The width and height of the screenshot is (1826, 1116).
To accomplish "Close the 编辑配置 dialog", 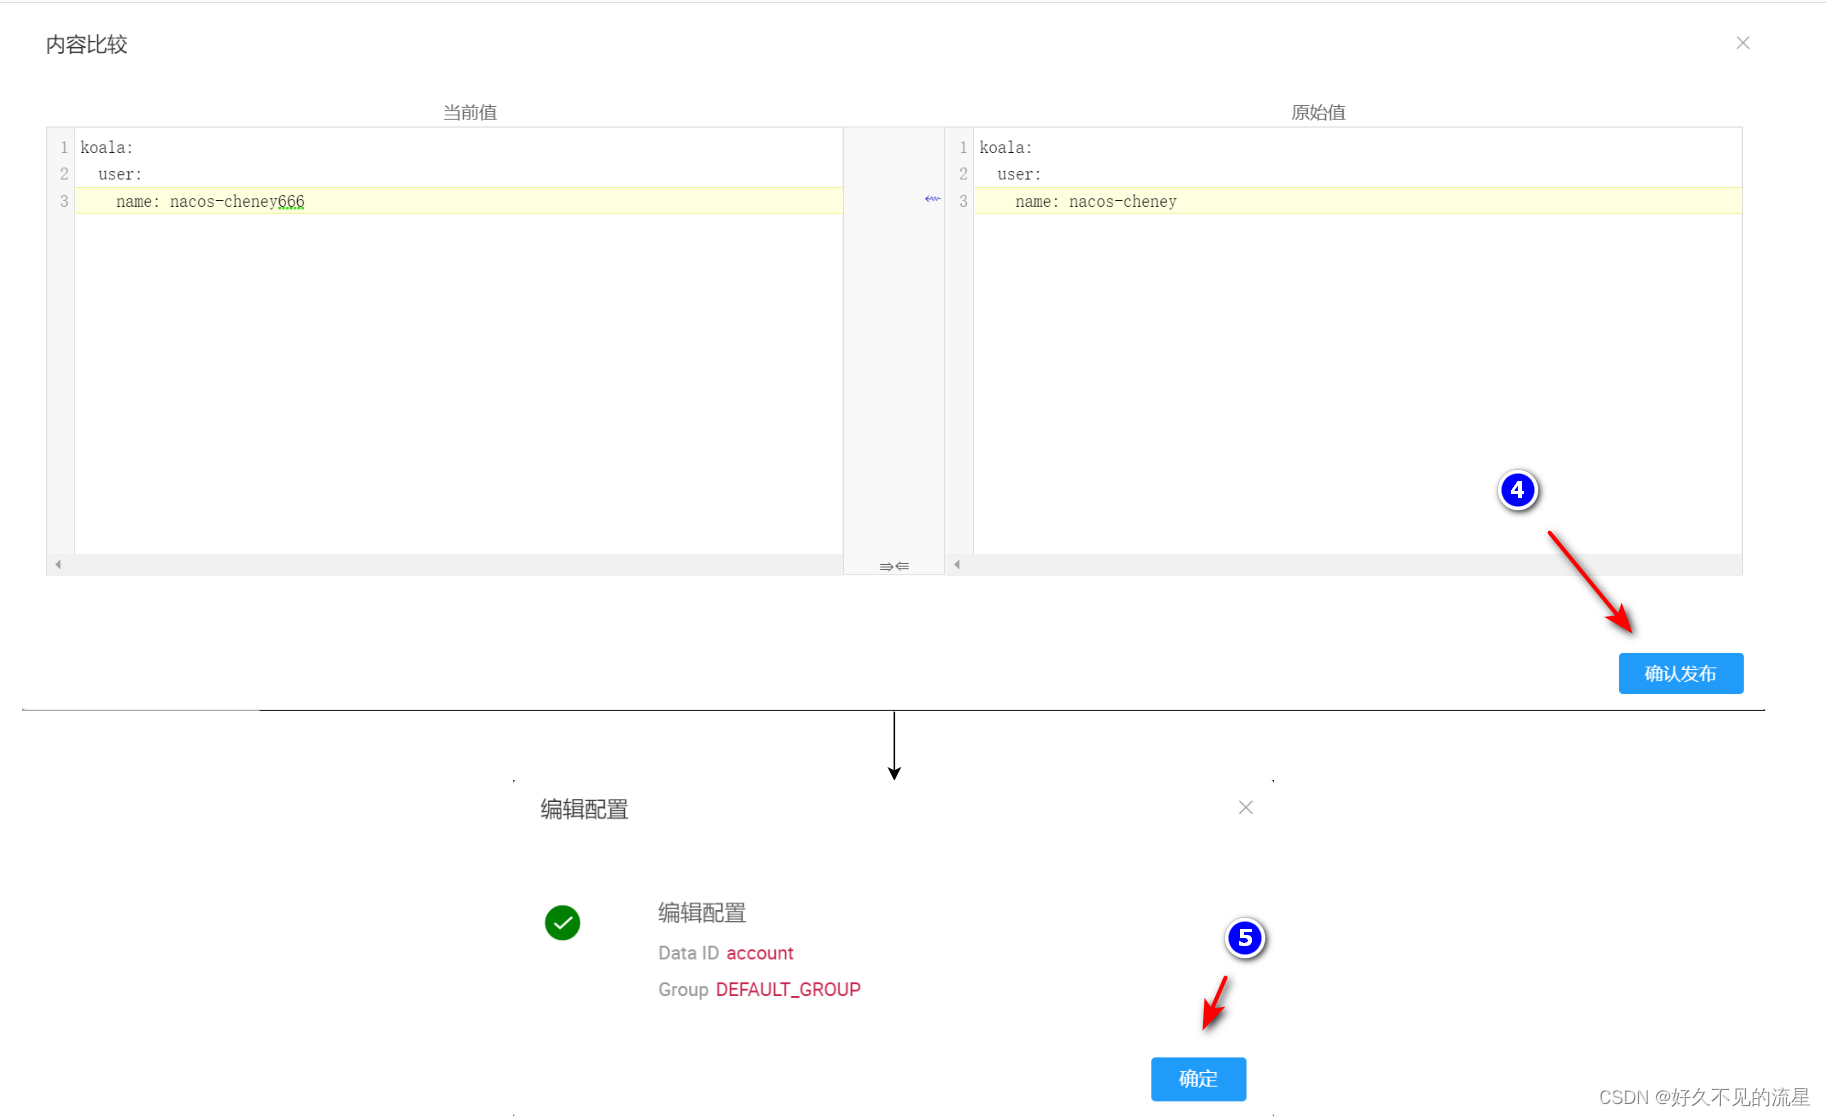I will pos(1245,807).
